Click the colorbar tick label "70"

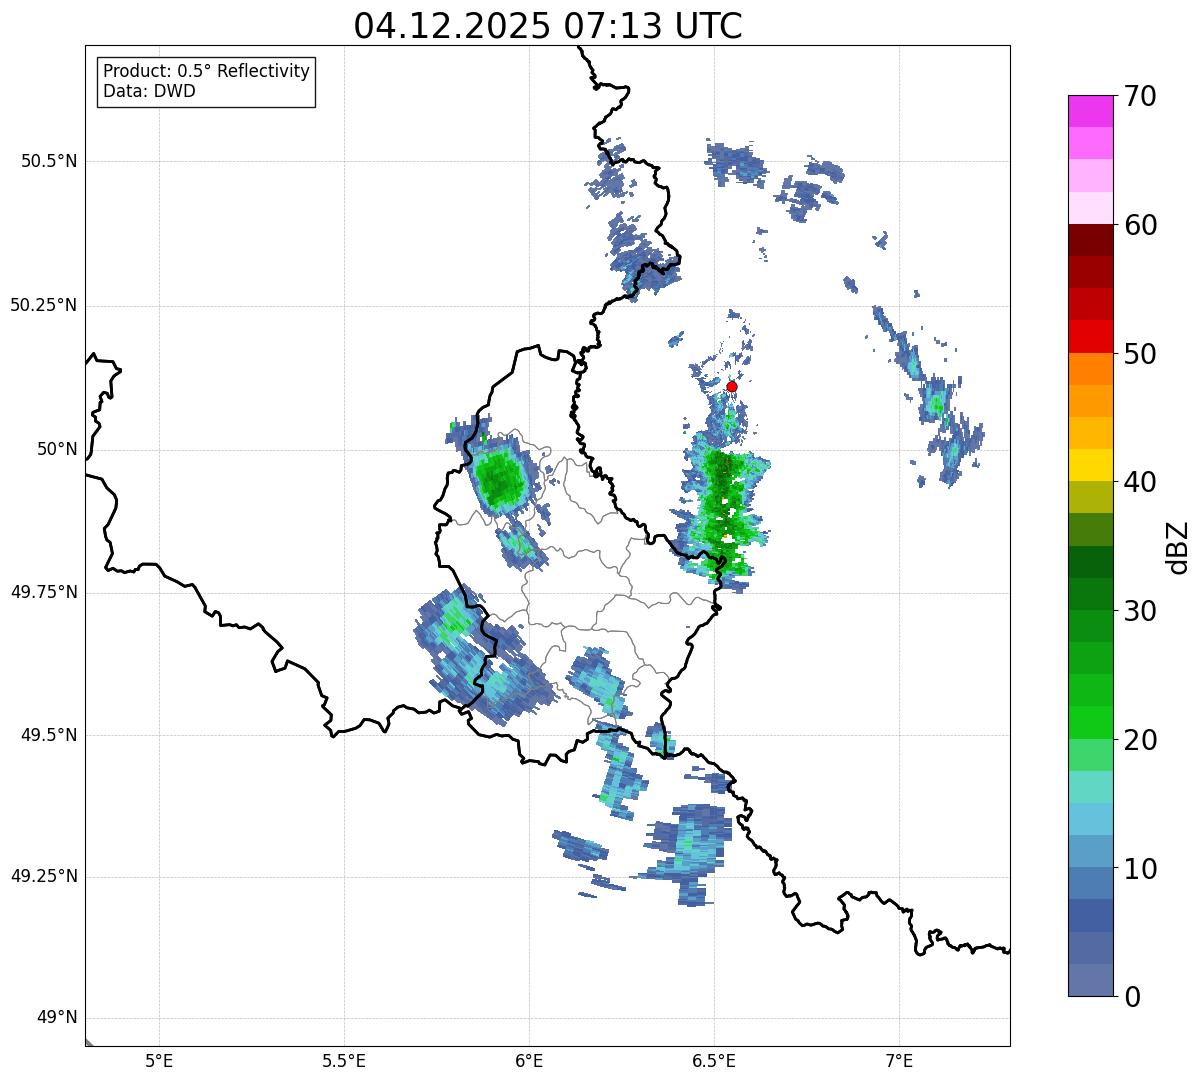point(1141,96)
